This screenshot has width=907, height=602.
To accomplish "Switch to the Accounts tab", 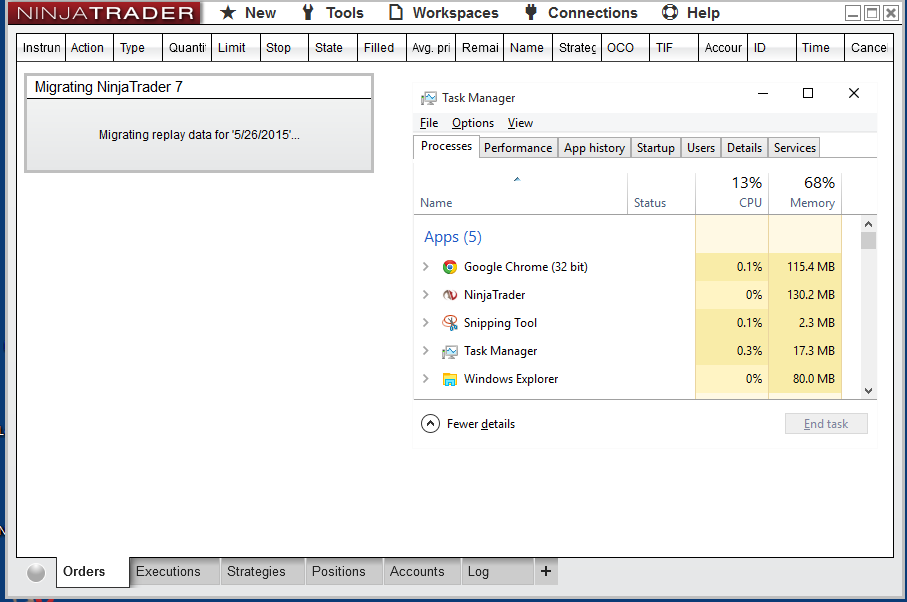I will [422, 571].
